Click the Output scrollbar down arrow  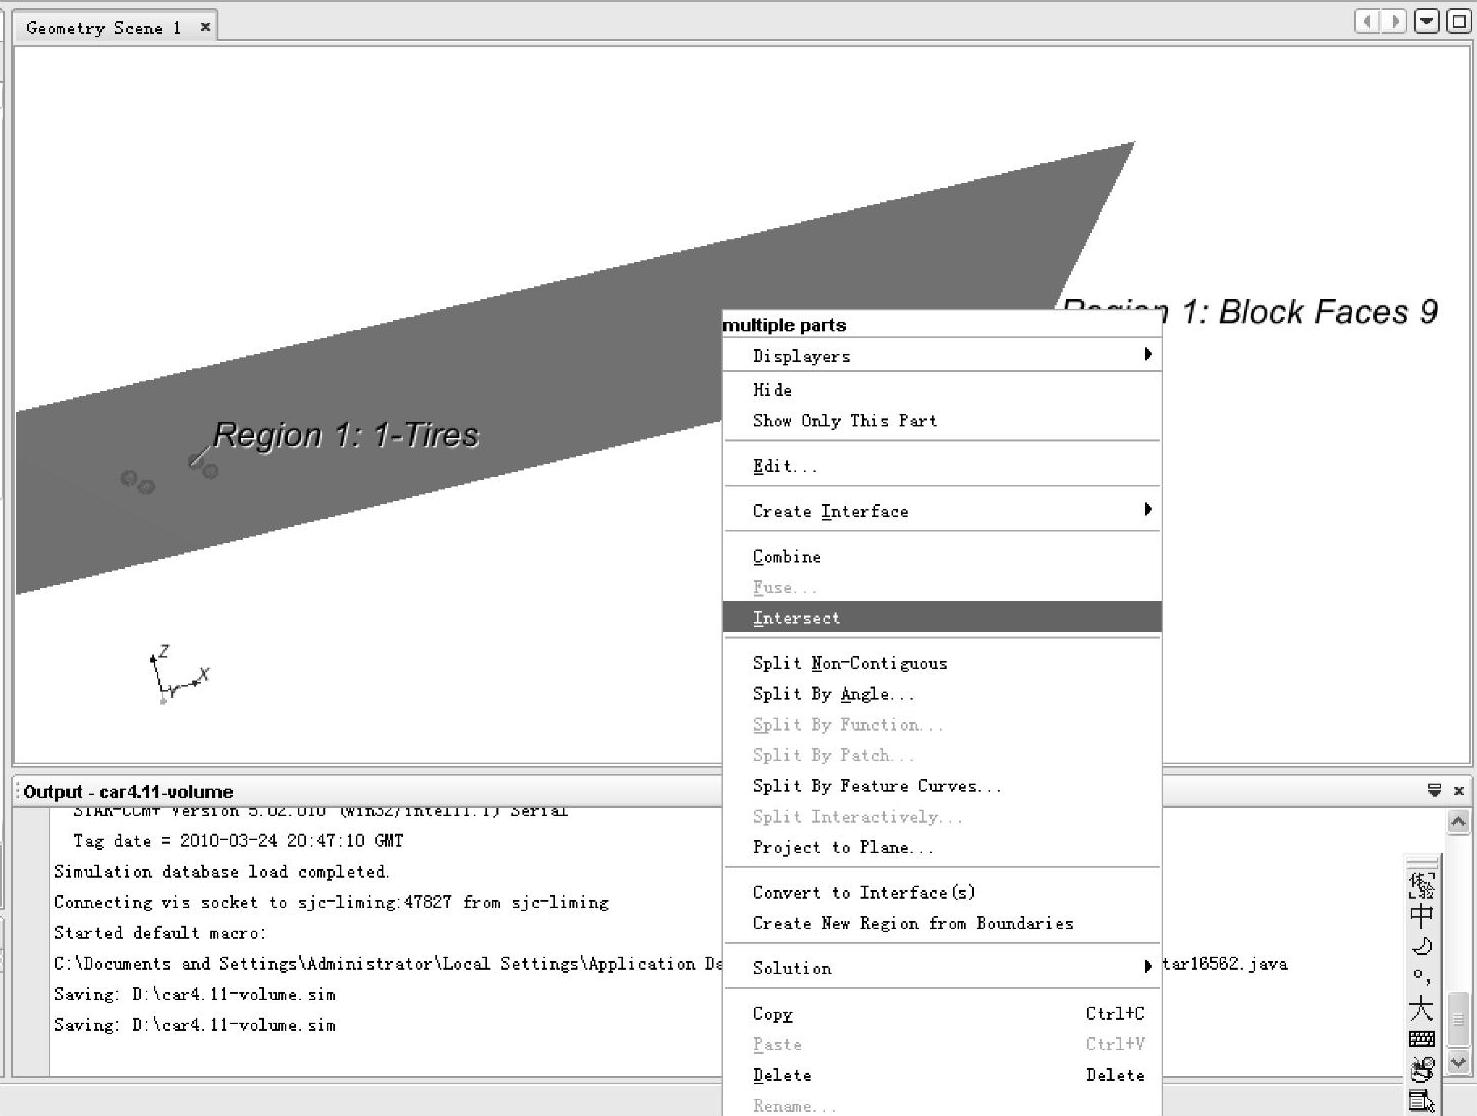tap(1458, 1062)
